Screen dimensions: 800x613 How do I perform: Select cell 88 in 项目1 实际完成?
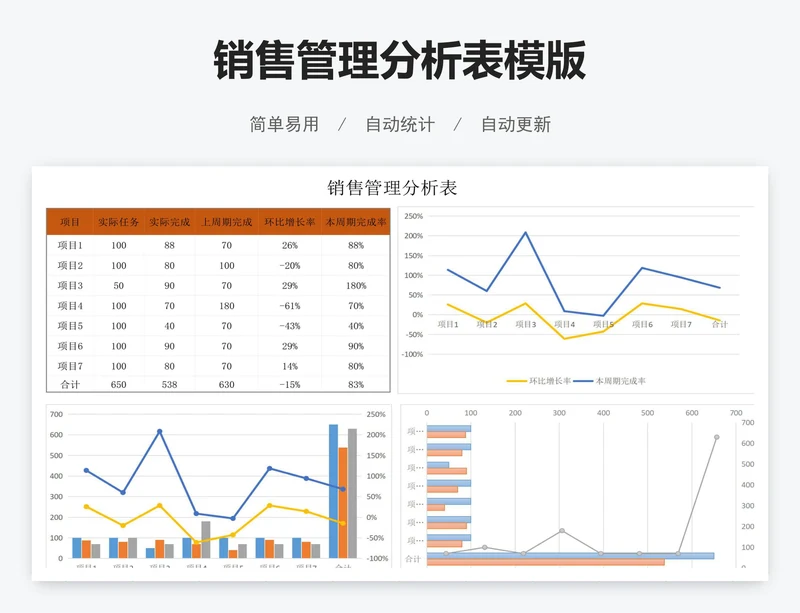169,246
